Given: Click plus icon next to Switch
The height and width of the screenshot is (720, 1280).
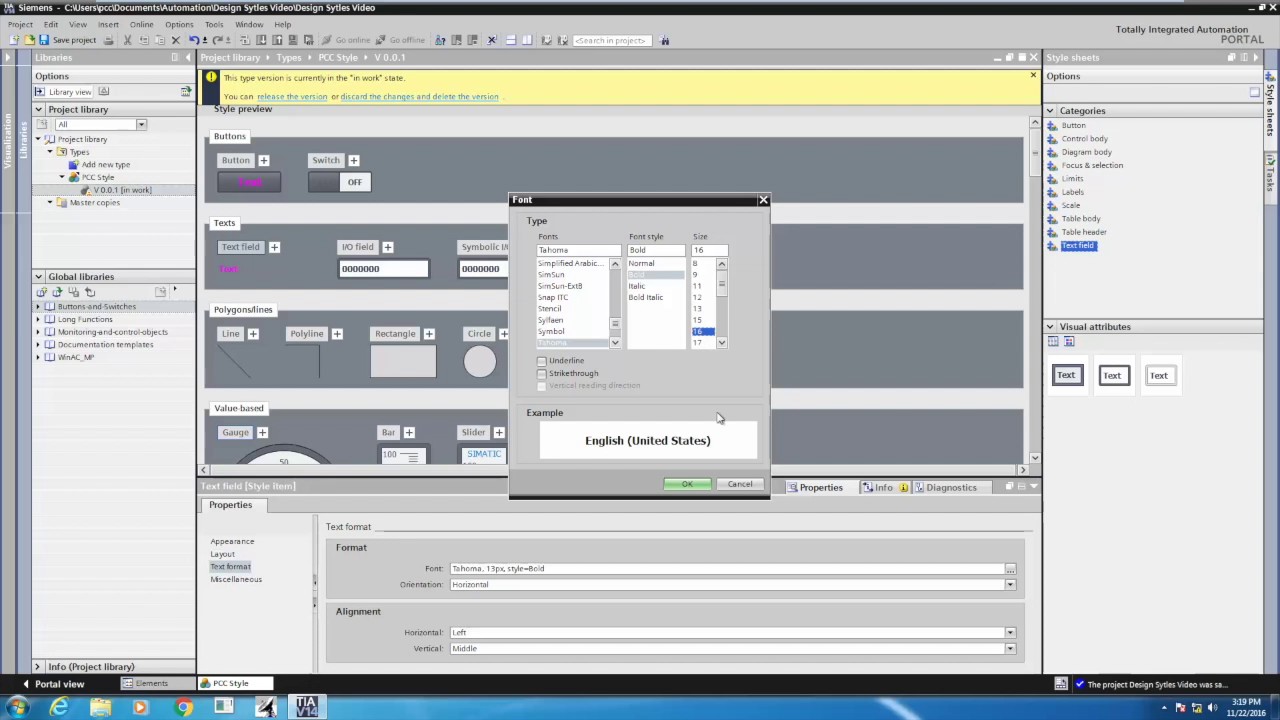Looking at the screenshot, I should (353, 160).
